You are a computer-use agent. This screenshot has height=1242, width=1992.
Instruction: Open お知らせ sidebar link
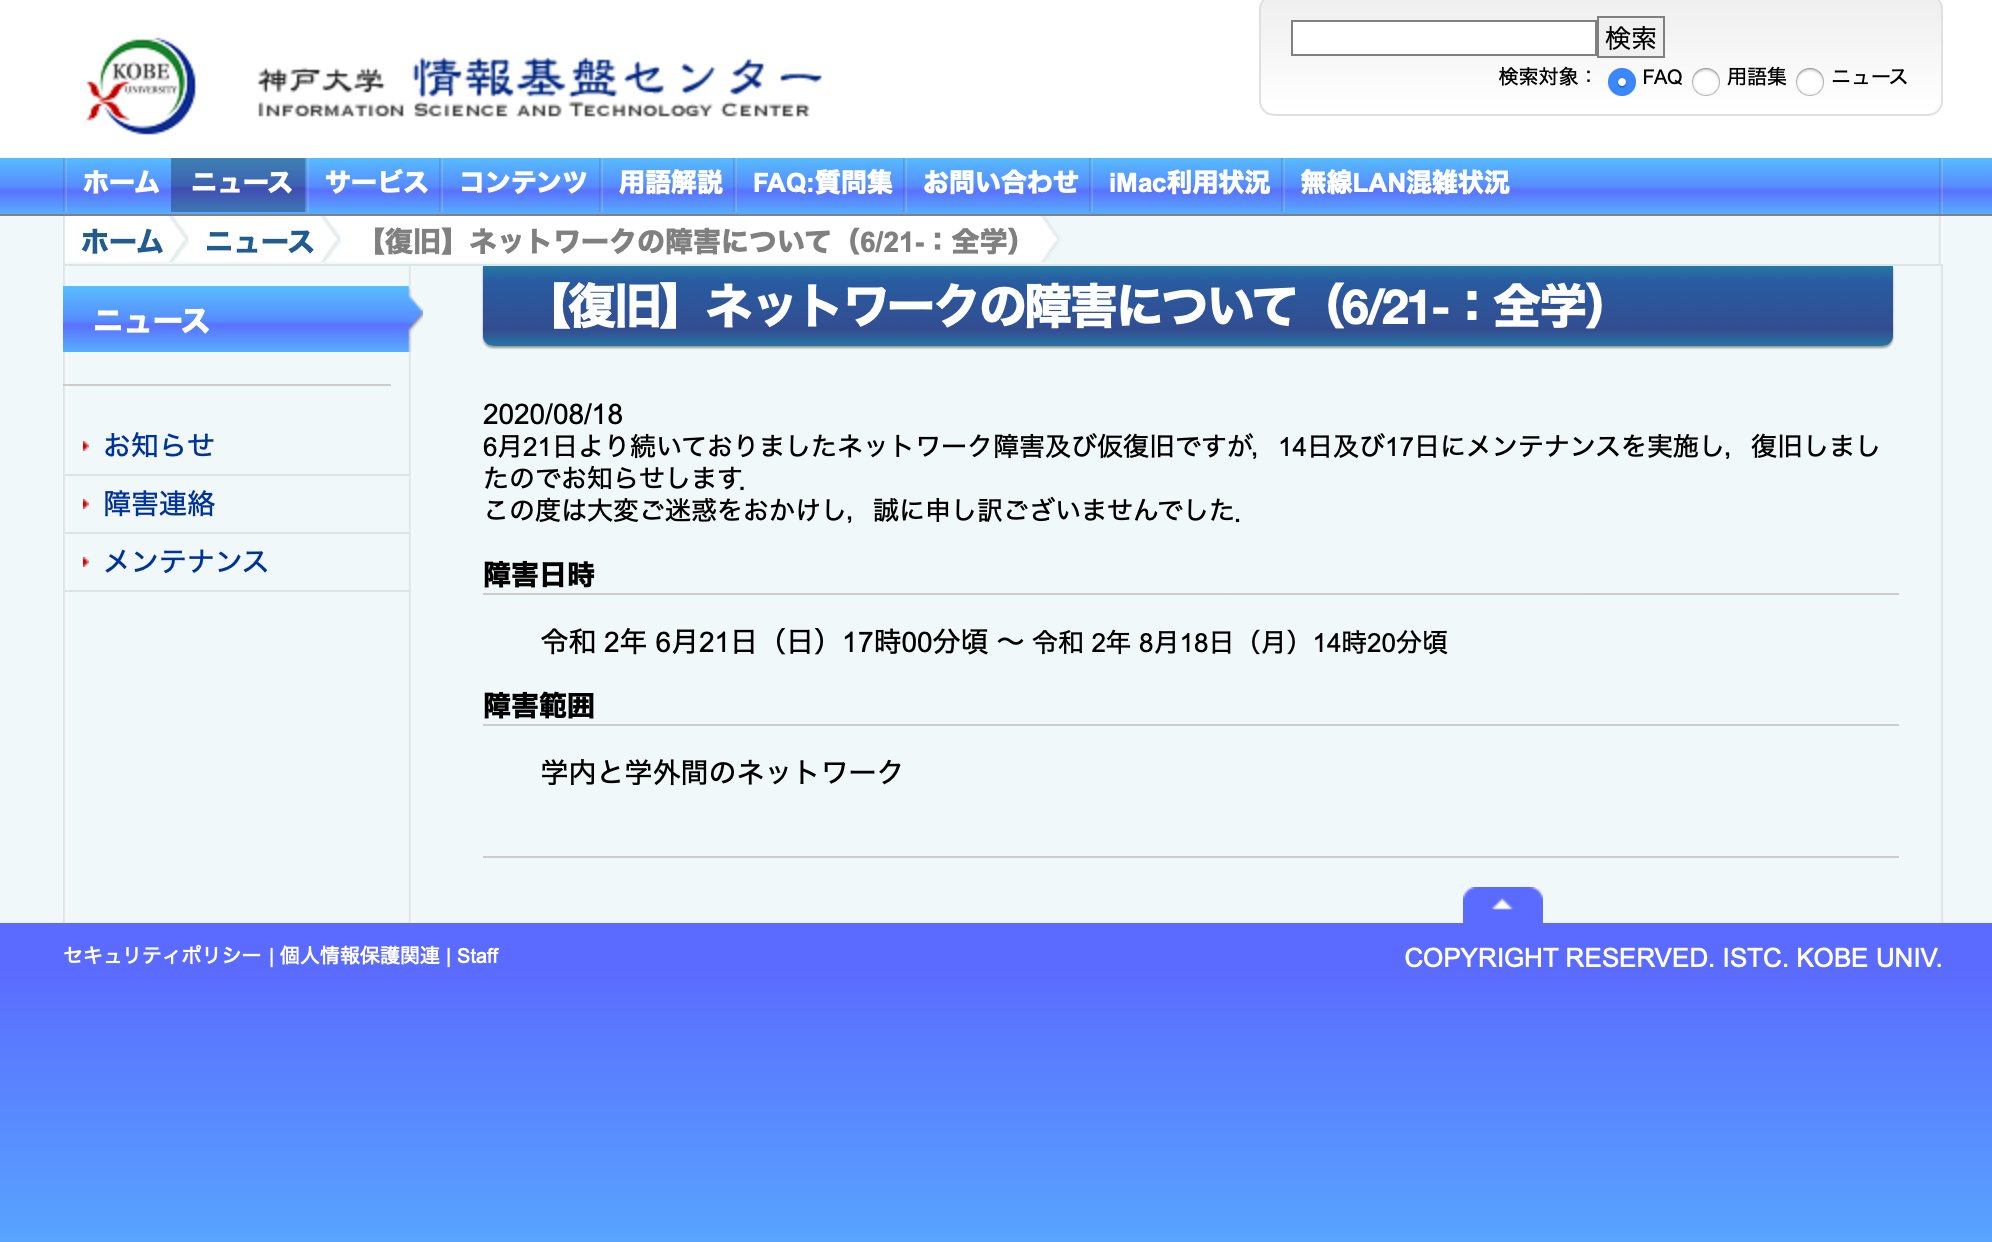point(159,445)
